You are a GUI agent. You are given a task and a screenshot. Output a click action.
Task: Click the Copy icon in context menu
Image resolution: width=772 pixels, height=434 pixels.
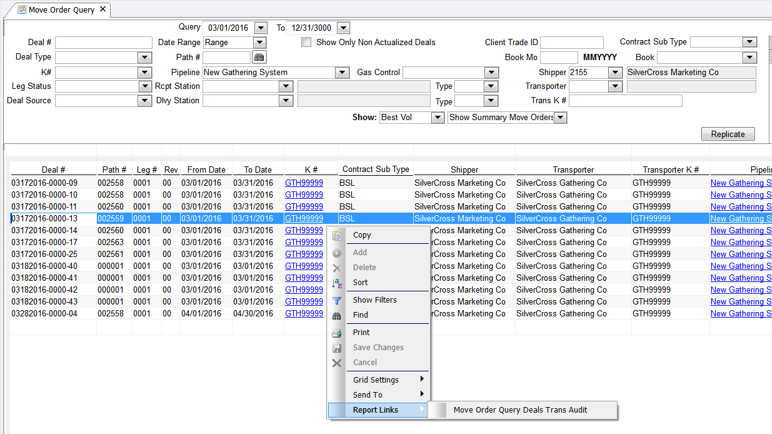tap(337, 236)
